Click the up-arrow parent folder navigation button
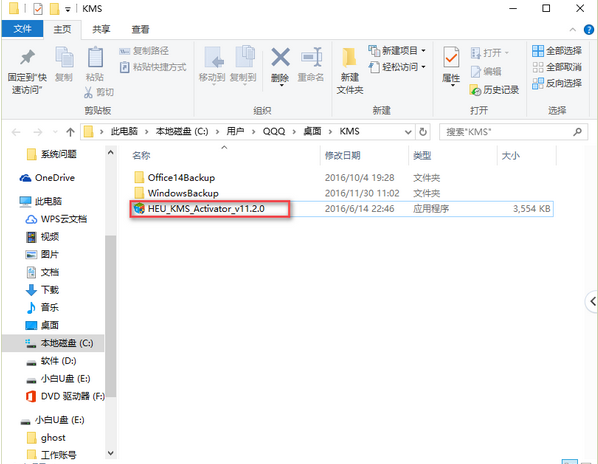 (70, 132)
